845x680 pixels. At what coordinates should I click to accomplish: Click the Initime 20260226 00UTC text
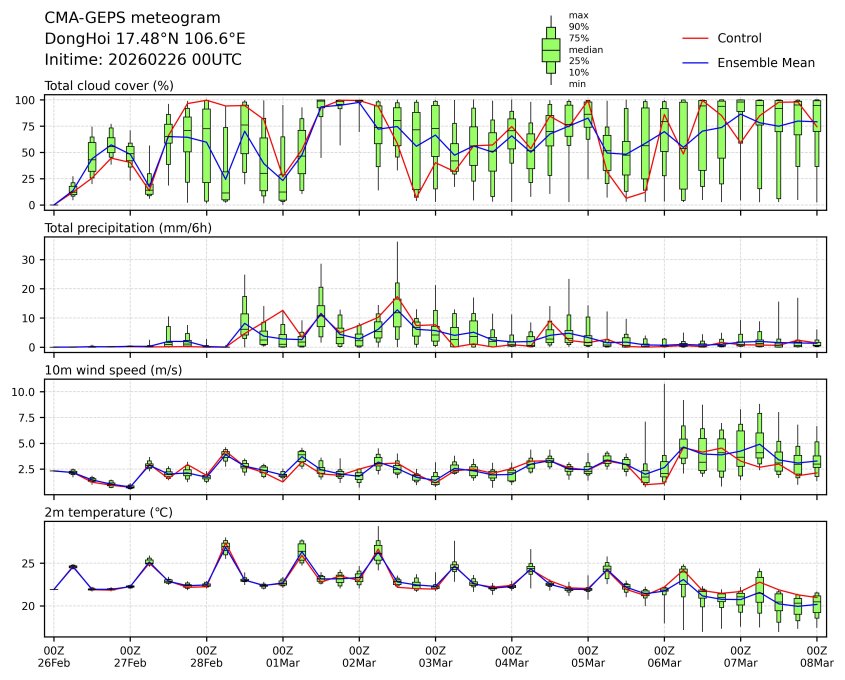[143, 59]
